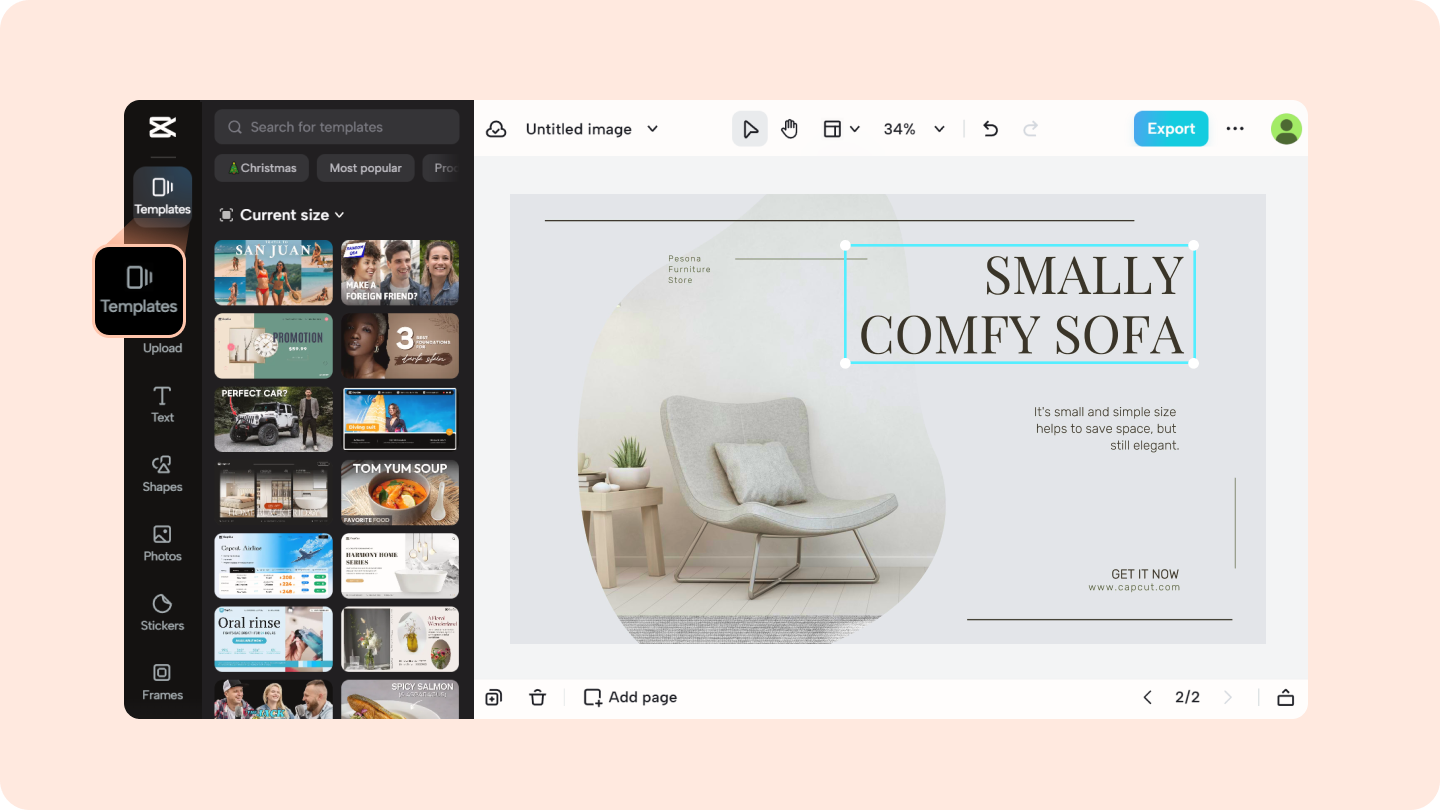Open the 34% zoom level dropdown
The image size is (1440, 810).
[x=914, y=129]
